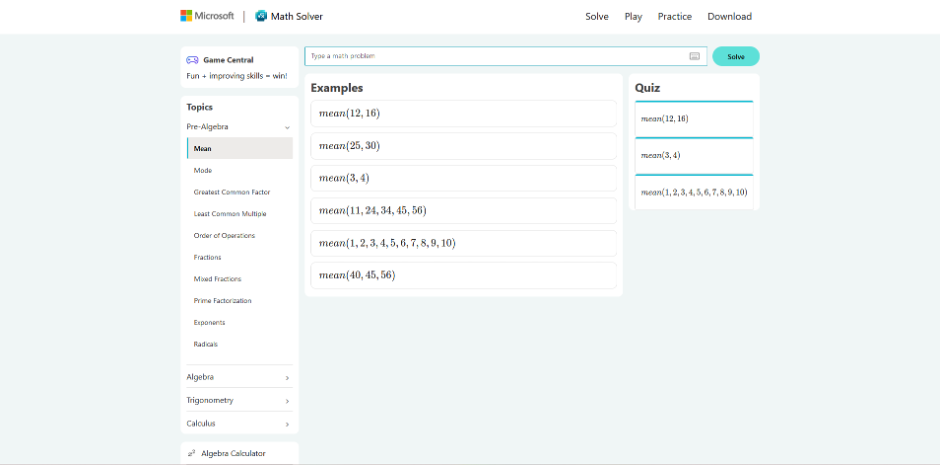The width and height of the screenshot is (941, 466).
Task: Open example mean(40, 45, 56)
Action: pos(463,275)
